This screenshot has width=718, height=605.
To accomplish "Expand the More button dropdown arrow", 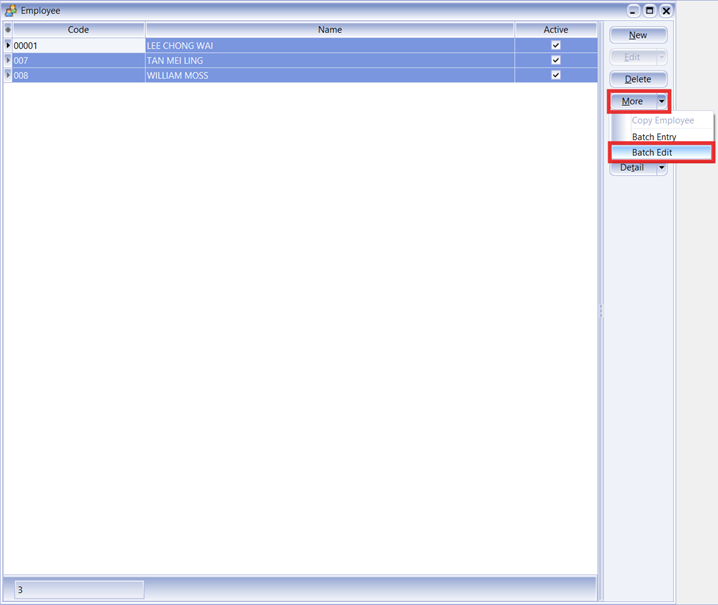I will click(x=661, y=101).
